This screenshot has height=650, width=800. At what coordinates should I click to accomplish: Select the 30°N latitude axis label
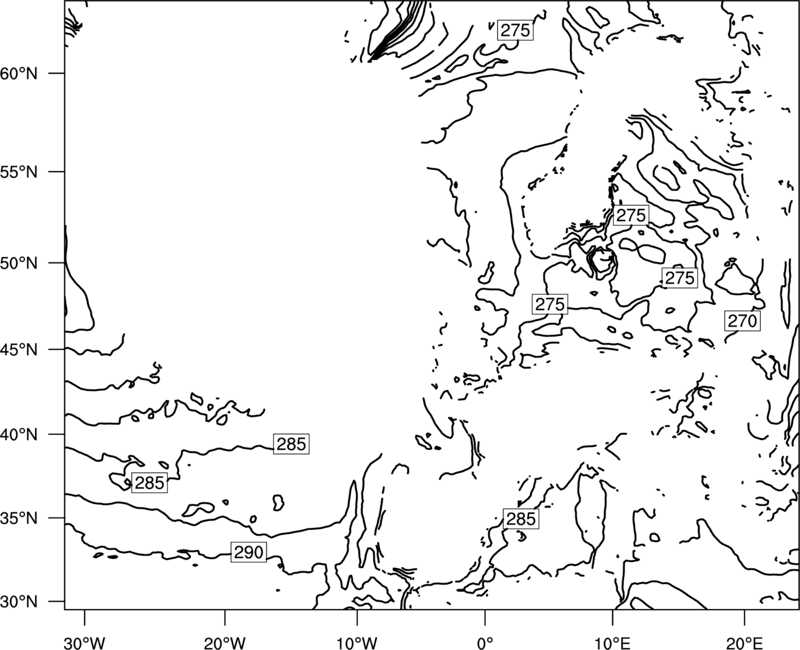pos(19,602)
